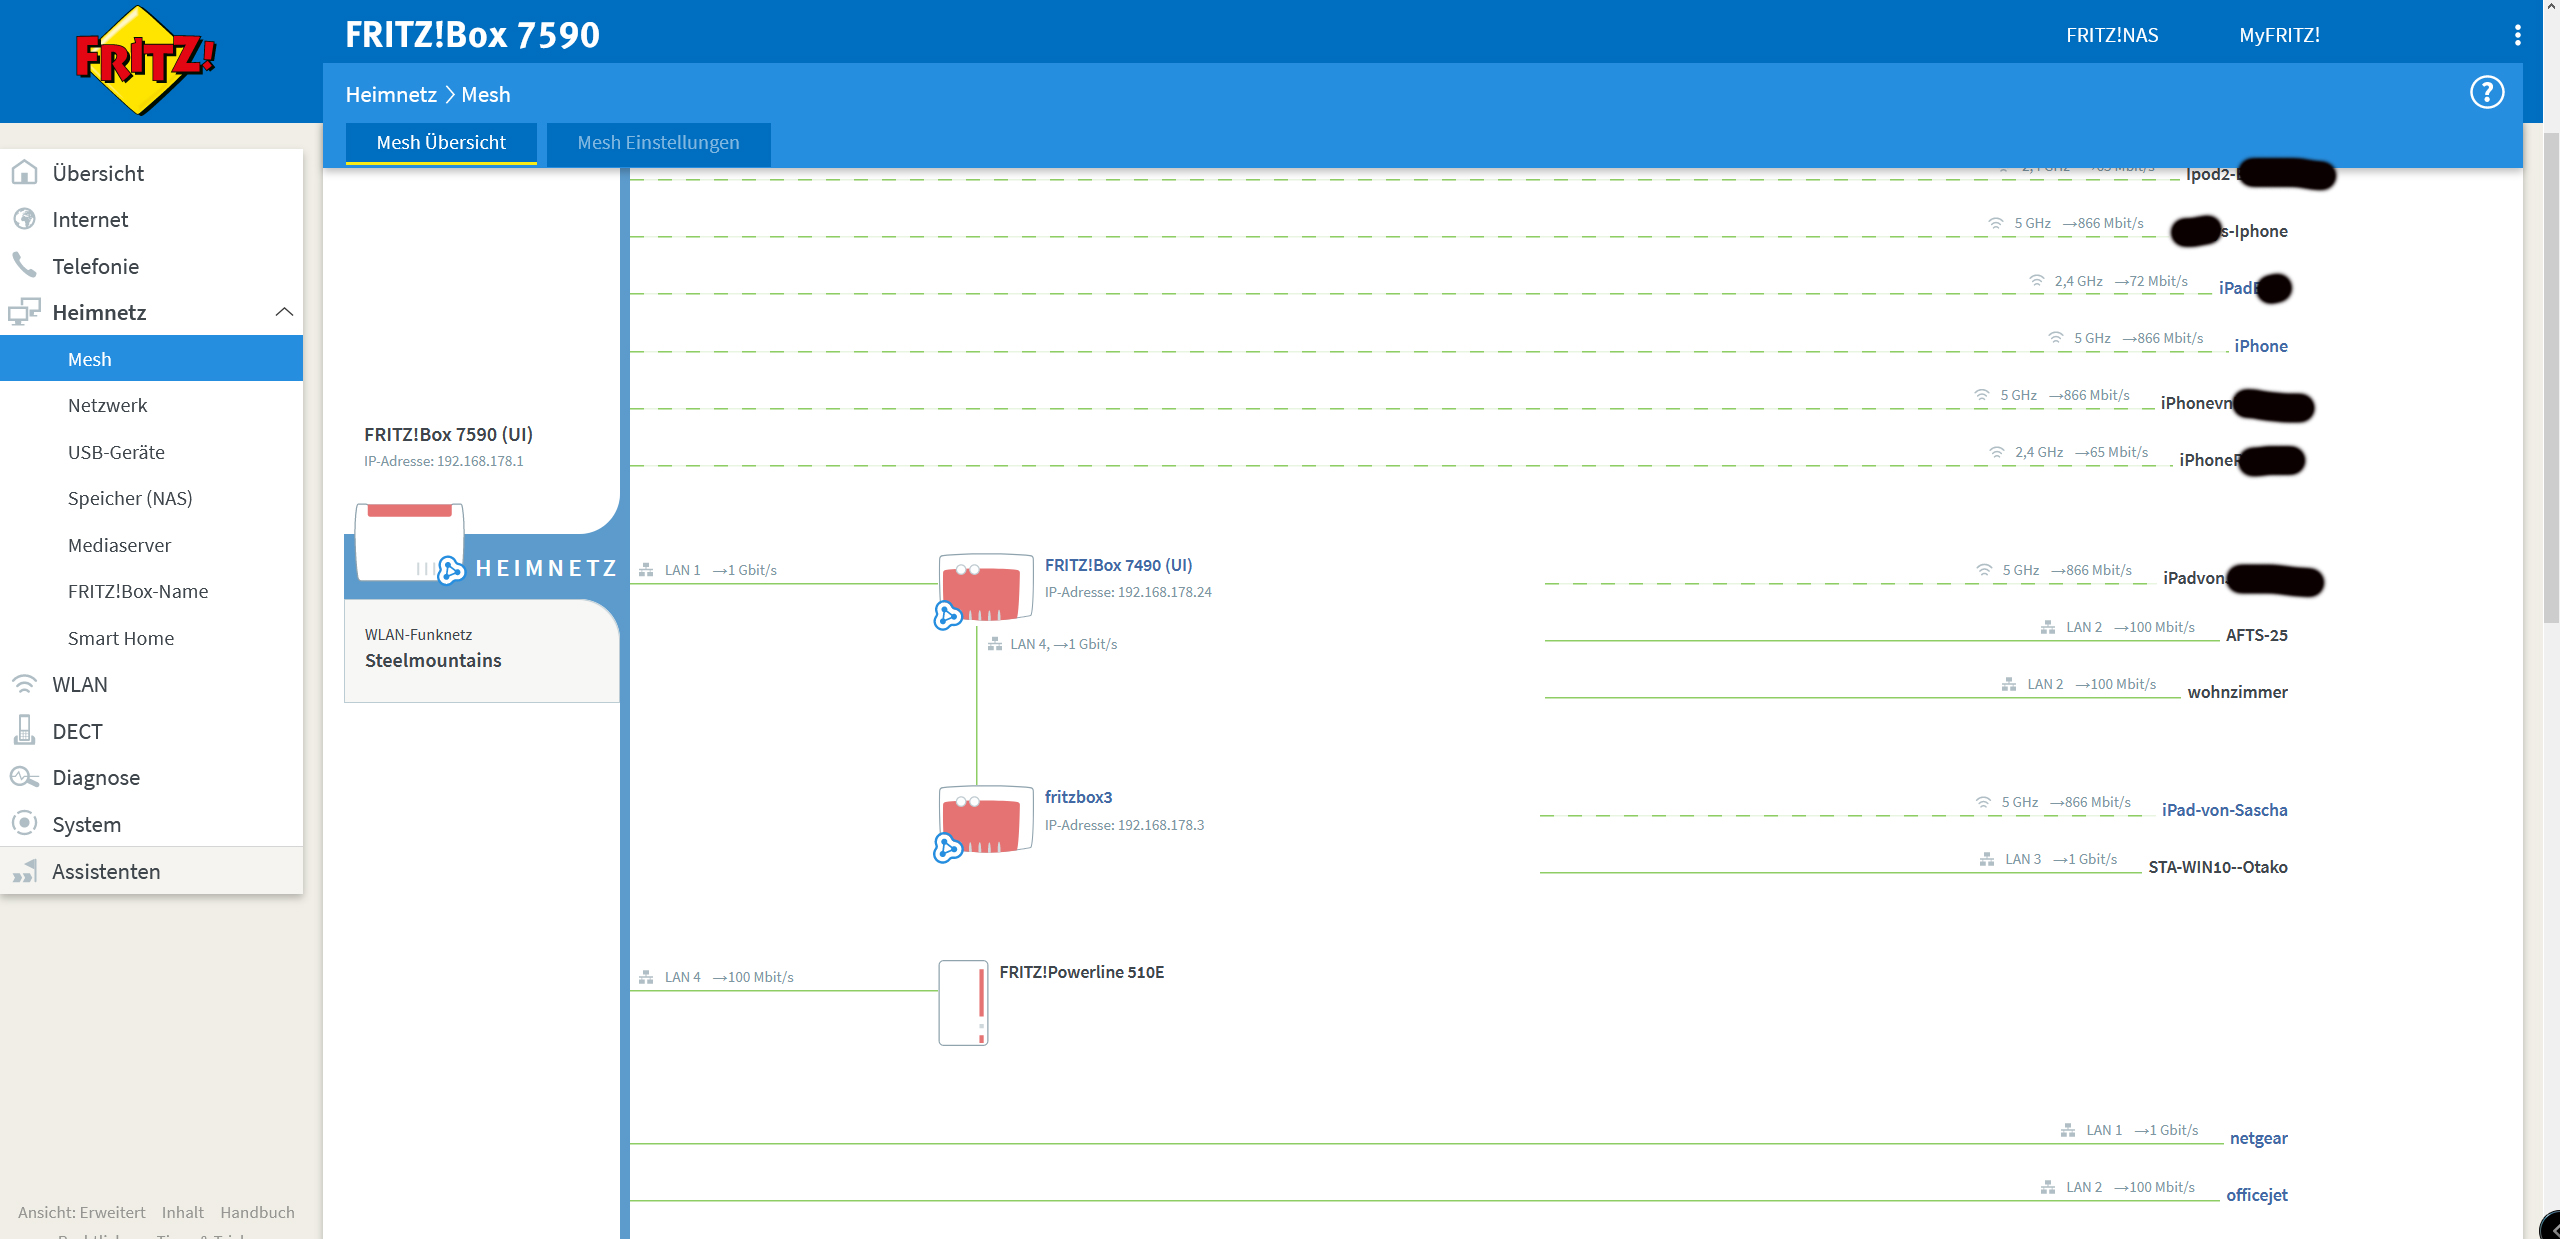Click the WLAN-Funknetz Steelmountains label

click(x=433, y=649)
